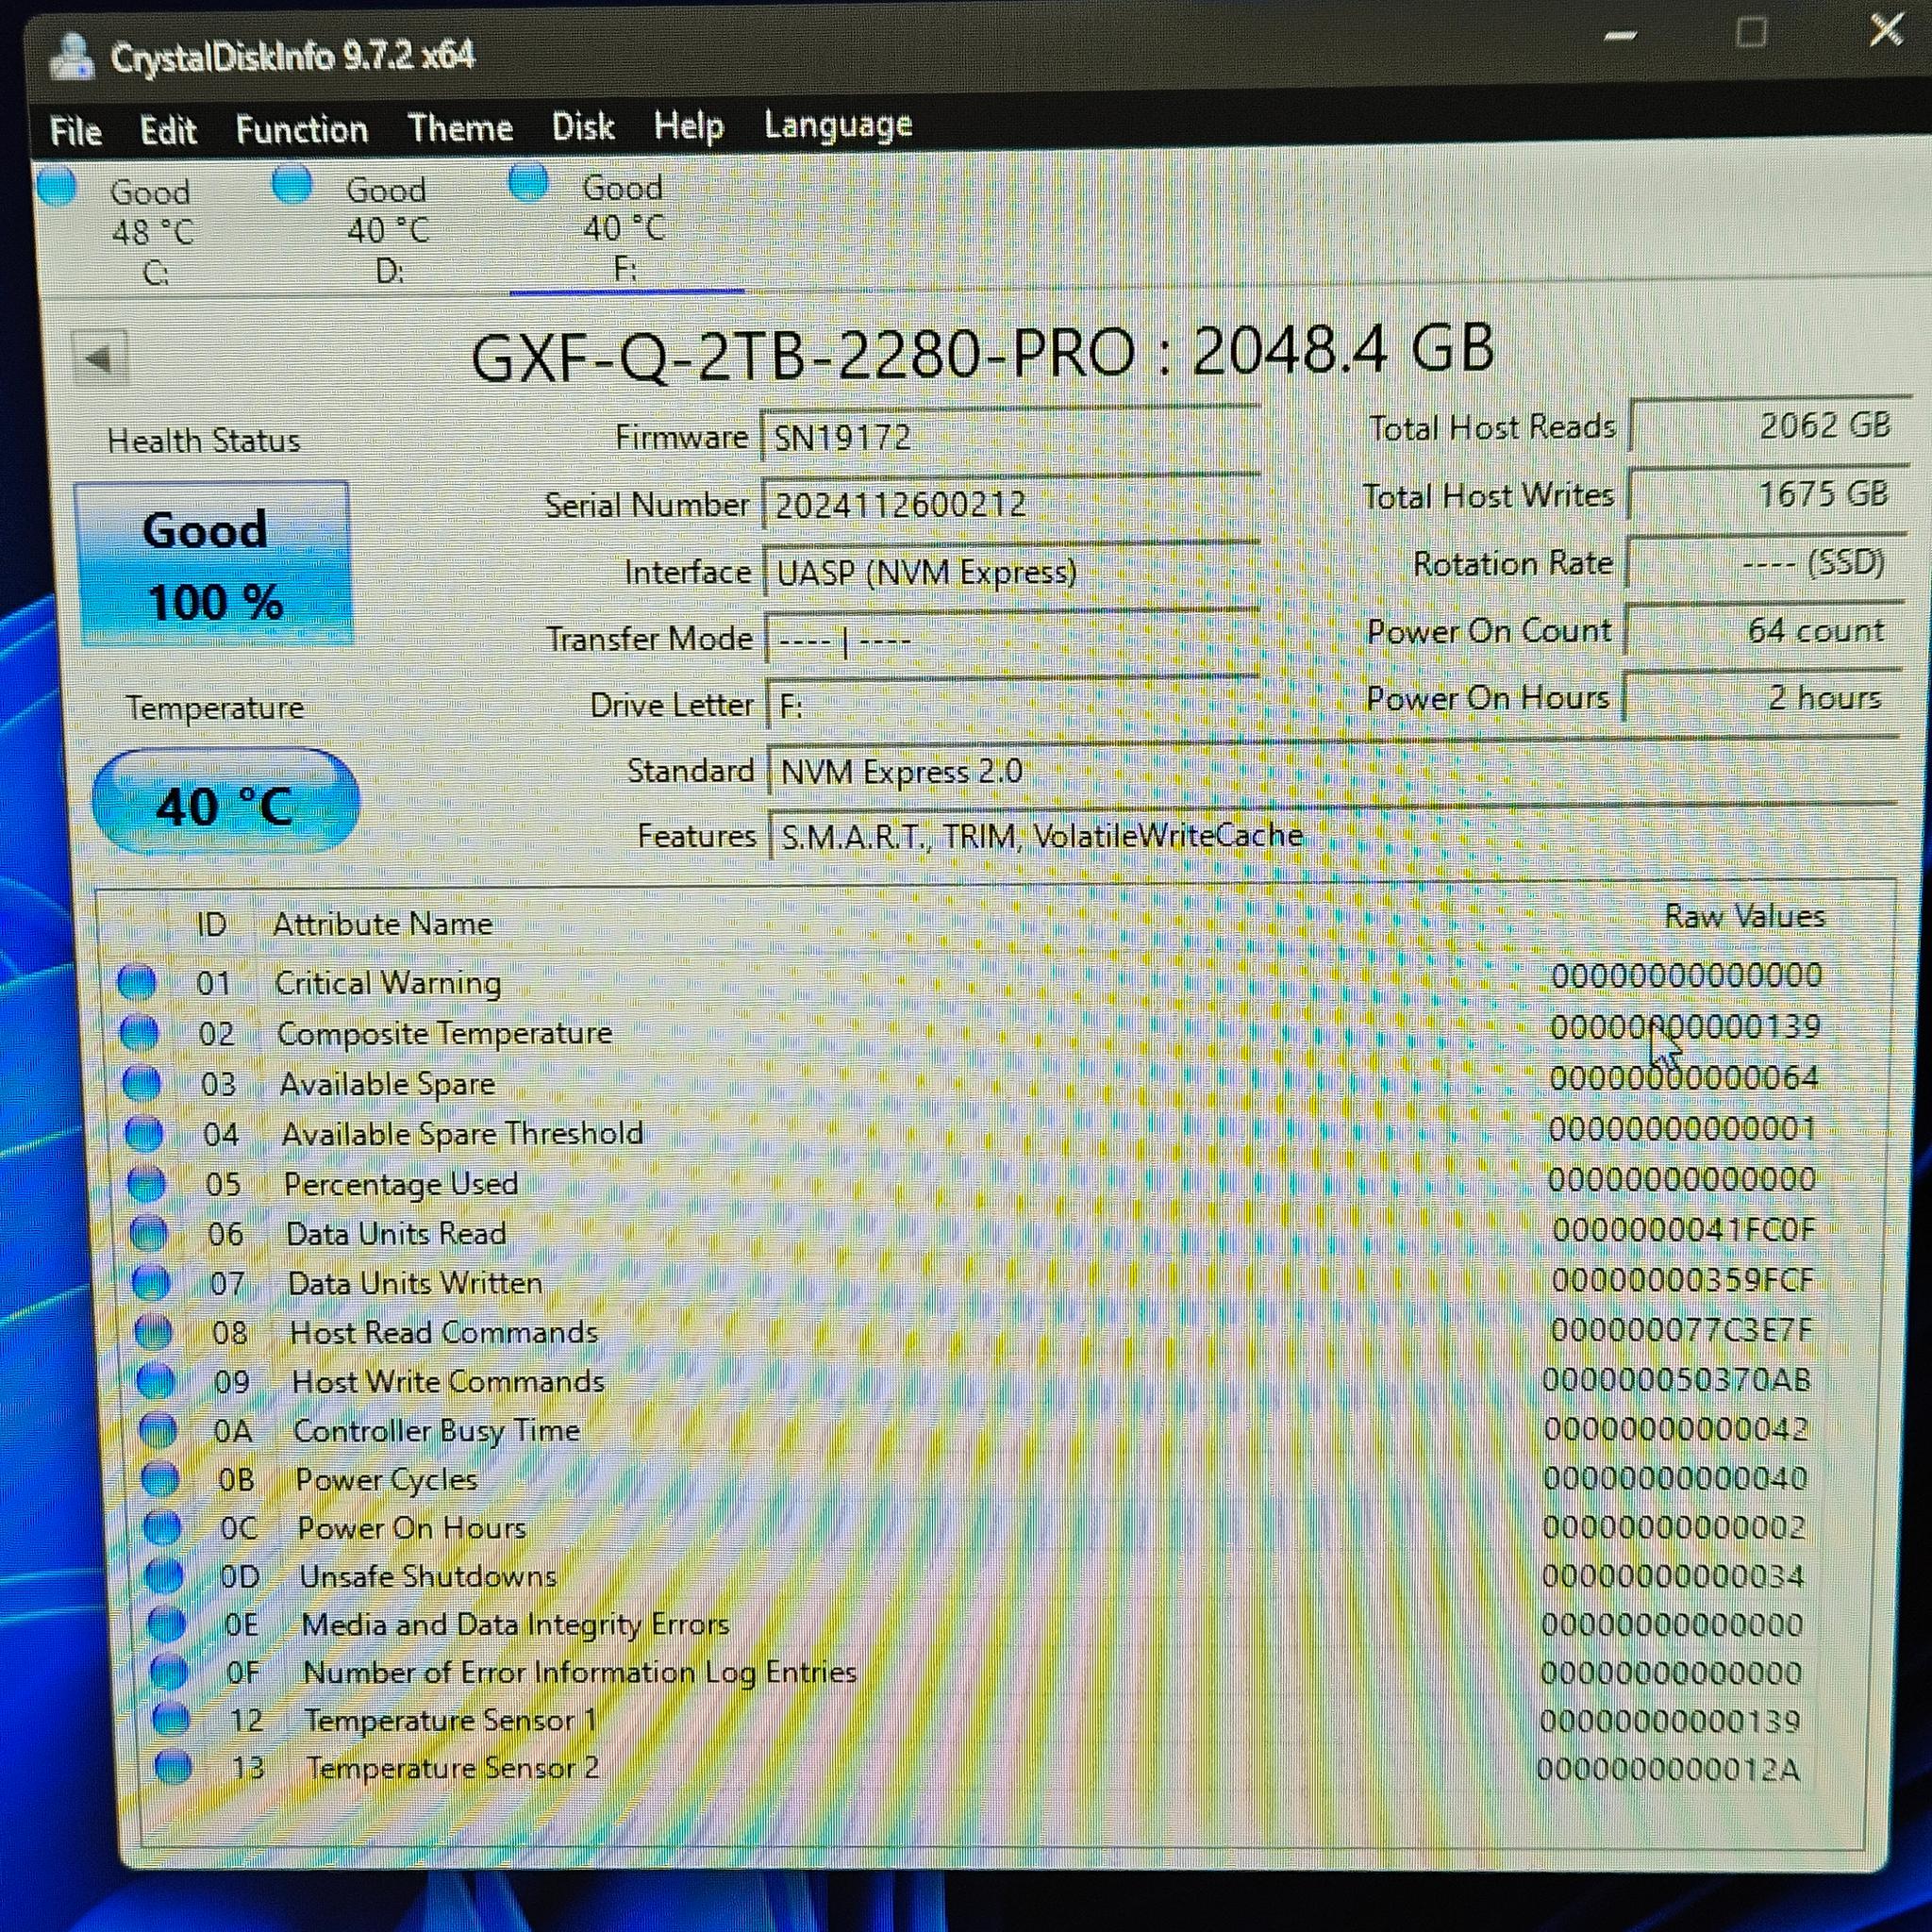Click the Power On Hours value 2 hours
1932x1932 pixels.
coord(1763,697)
